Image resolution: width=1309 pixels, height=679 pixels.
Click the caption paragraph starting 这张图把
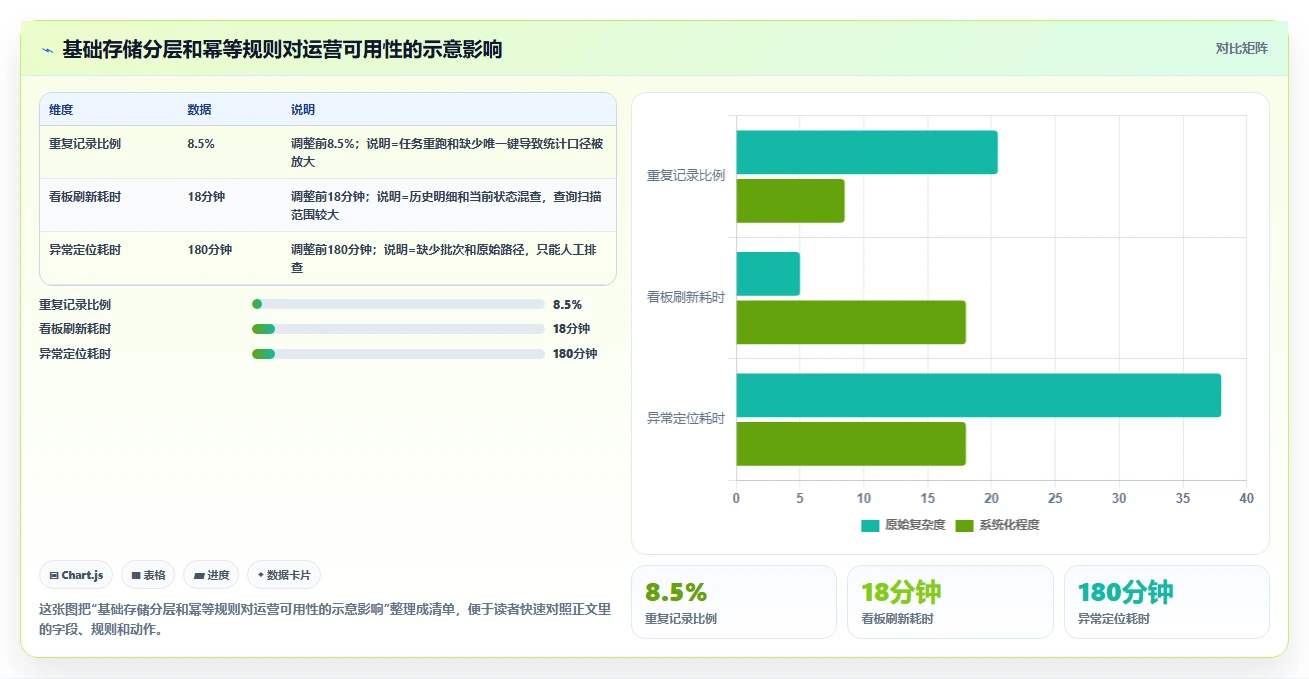(325, 619)
